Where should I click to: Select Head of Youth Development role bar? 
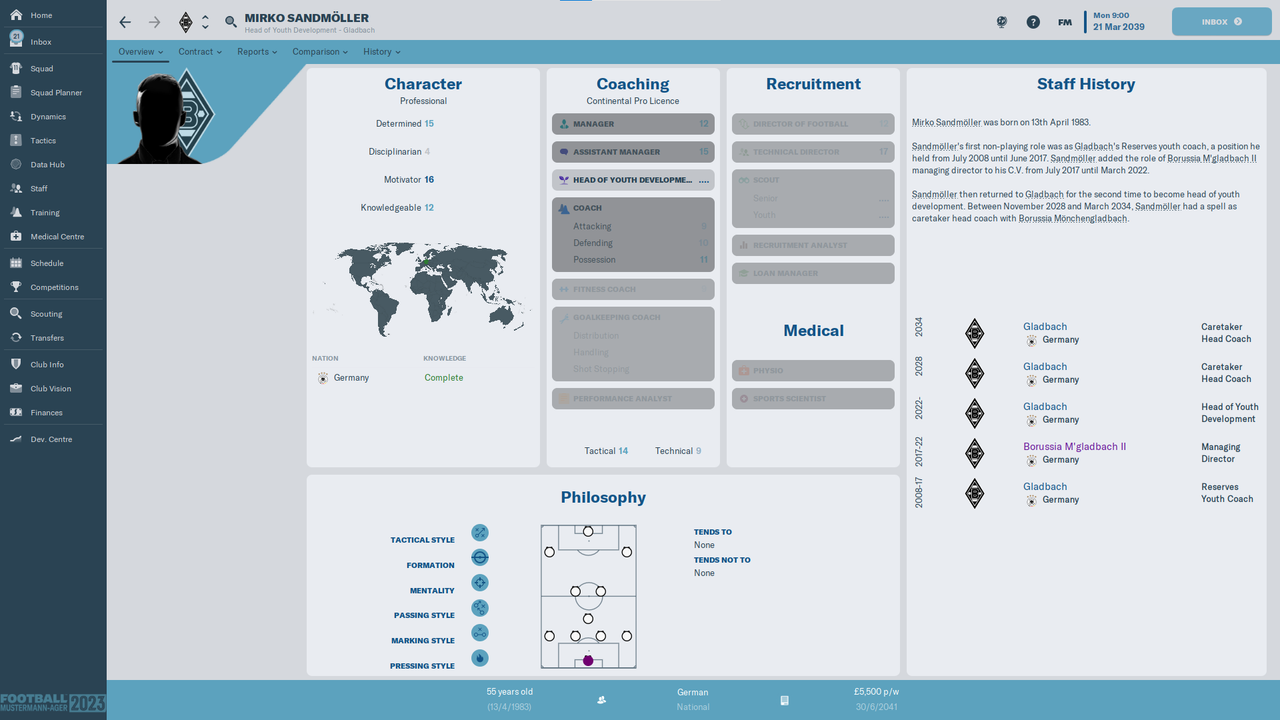tap(633, 180)
